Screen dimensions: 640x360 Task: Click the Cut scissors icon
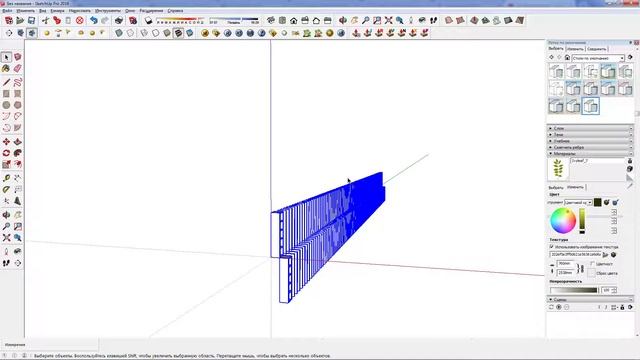(x=45, y=20)
